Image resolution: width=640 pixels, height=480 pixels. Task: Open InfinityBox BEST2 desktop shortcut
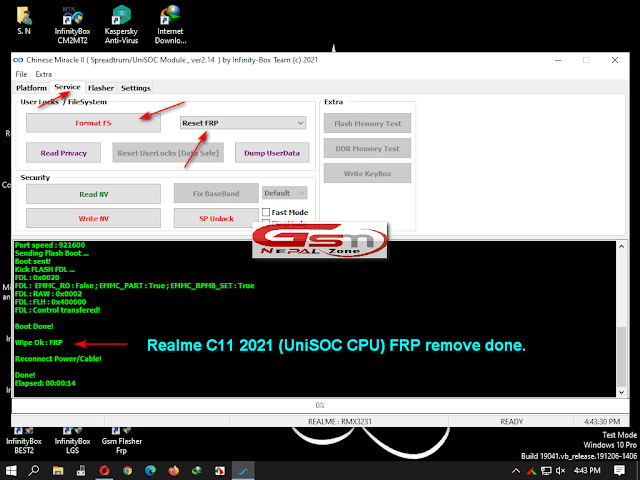click(x=24, y=441)
